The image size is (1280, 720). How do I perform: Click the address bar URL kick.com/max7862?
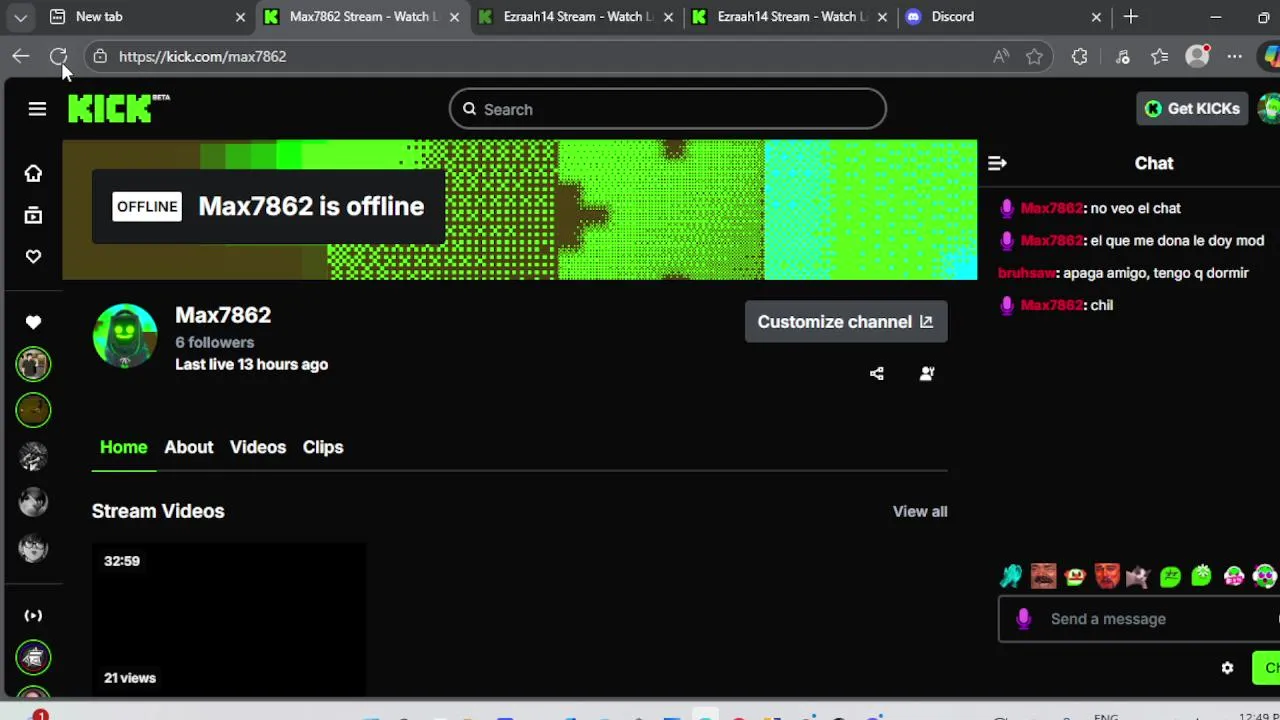[x=203, y=57]
